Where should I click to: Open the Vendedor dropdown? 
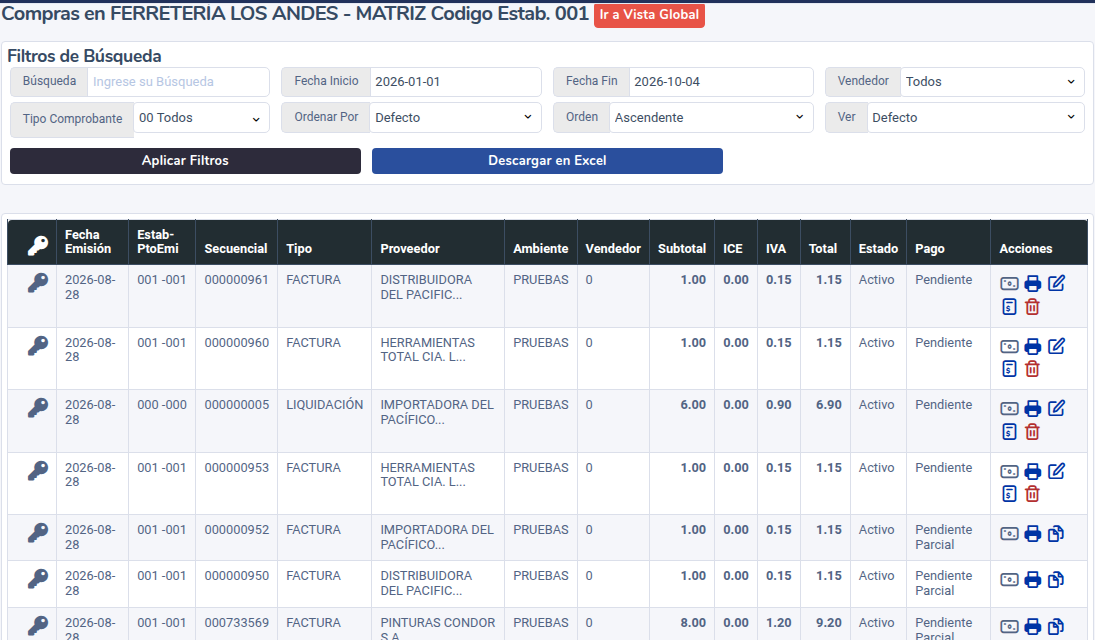pyautogui.click(x=992, y=82)
